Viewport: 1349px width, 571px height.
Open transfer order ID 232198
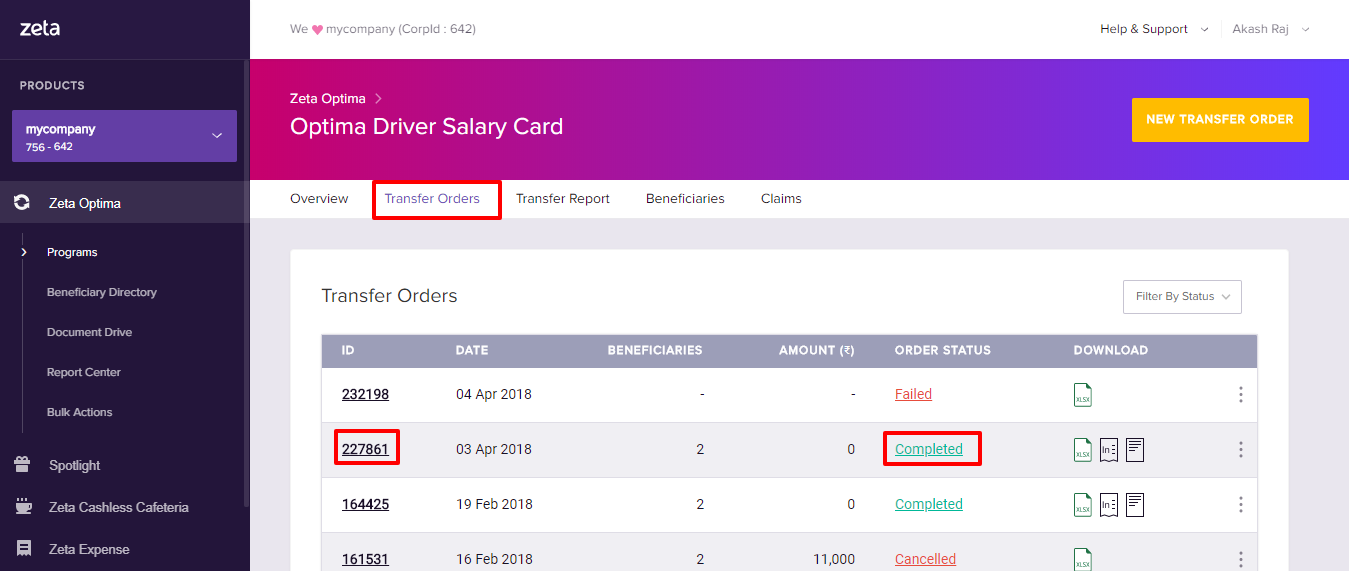point(365,395)
